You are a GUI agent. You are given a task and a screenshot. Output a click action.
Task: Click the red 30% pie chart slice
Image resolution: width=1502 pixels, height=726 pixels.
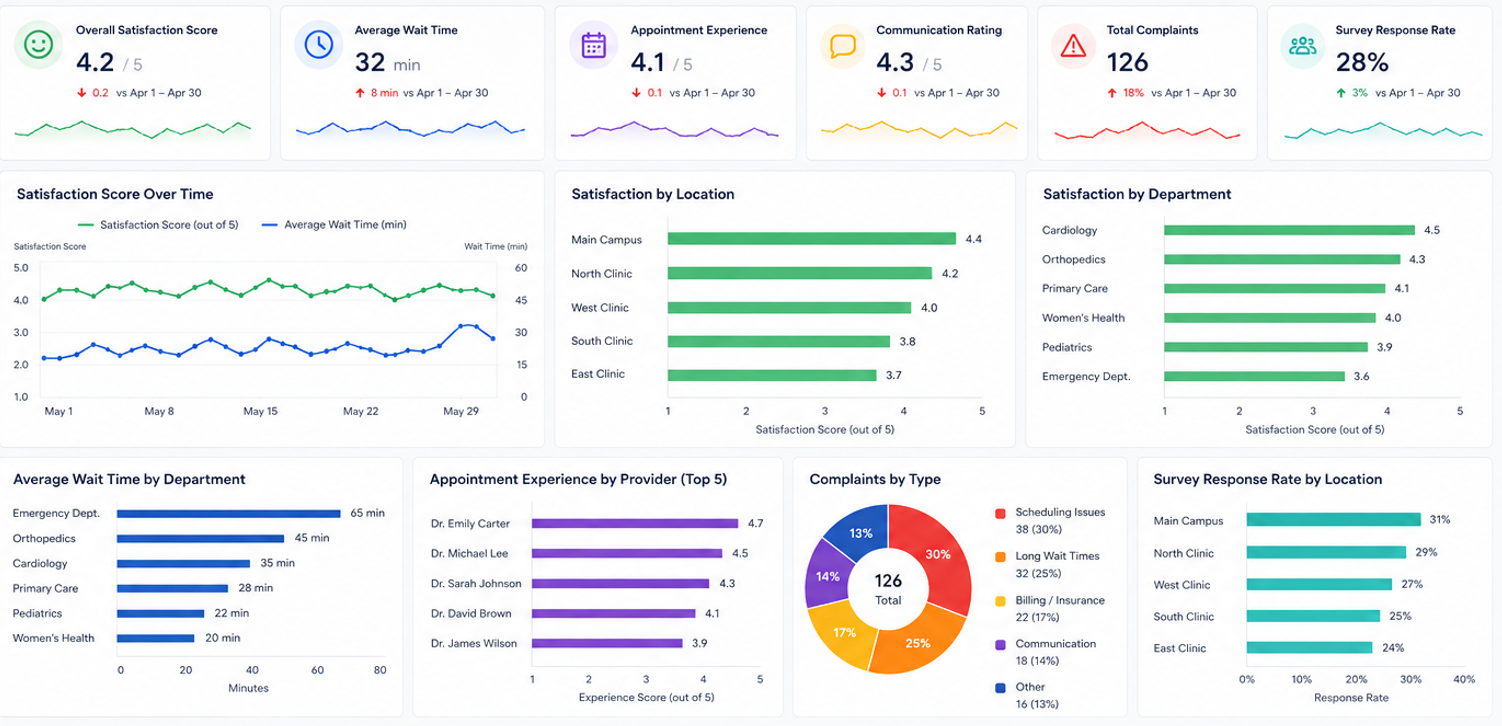938,555
